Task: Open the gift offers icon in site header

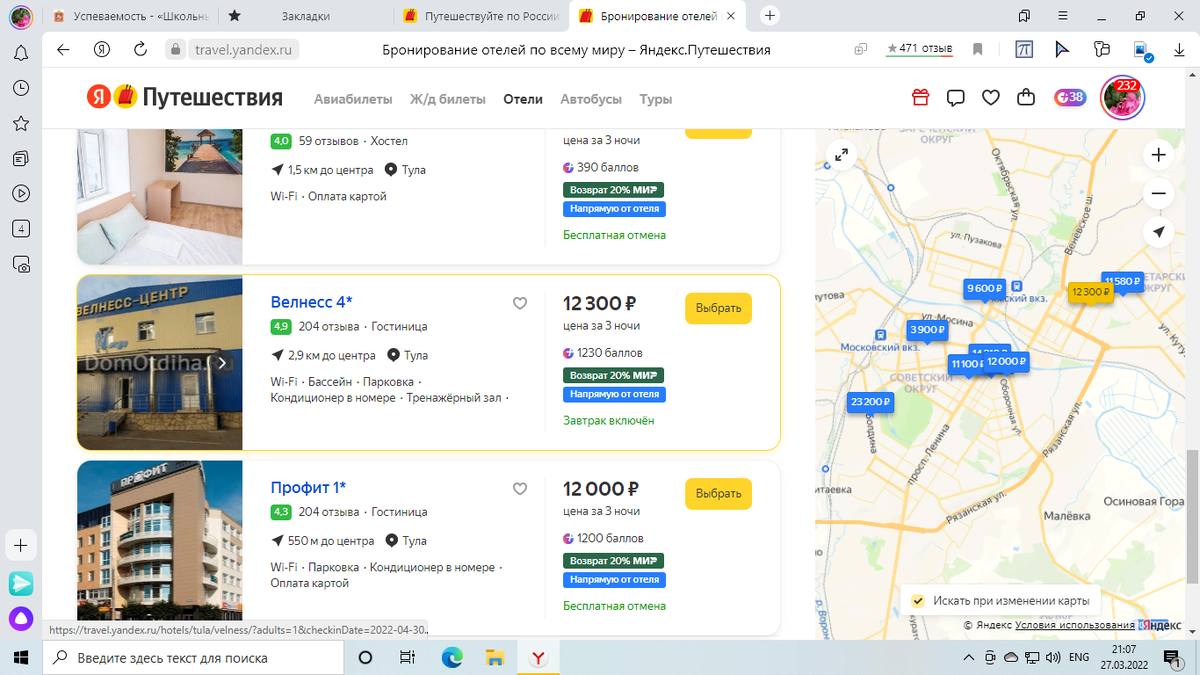Action: [920, 98]
